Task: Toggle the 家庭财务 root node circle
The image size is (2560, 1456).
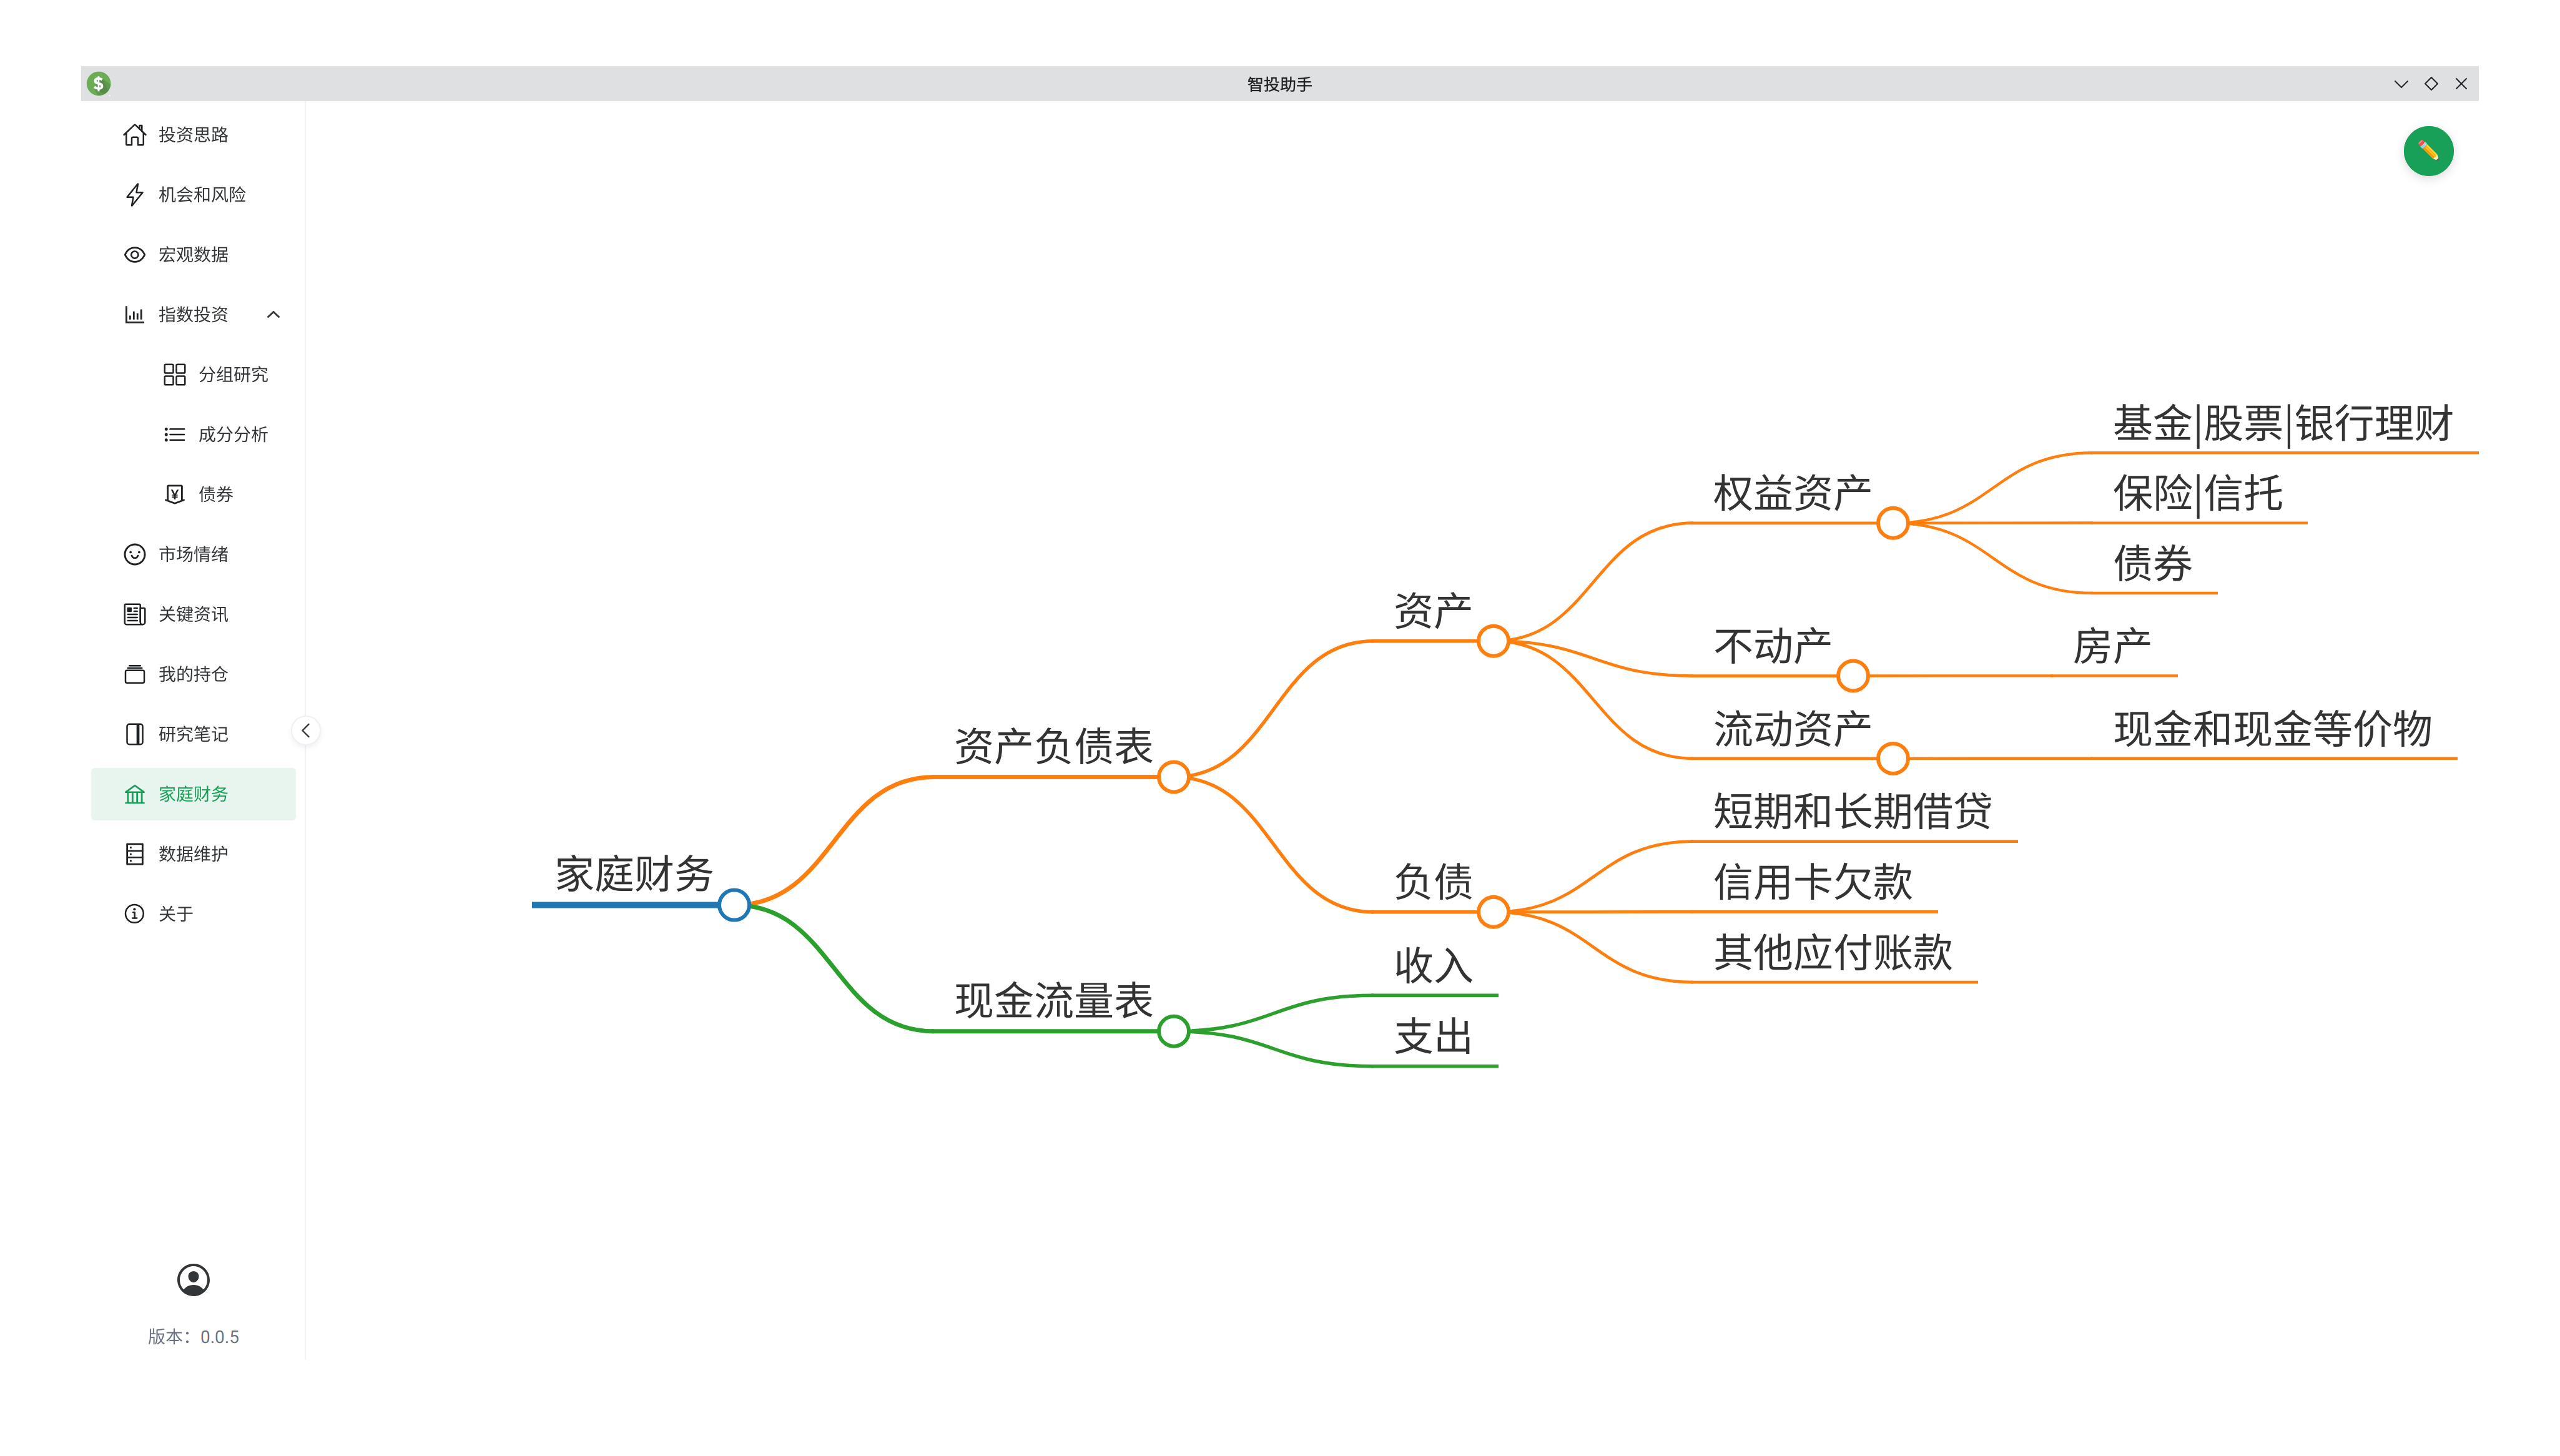Action: pyautogui.click(x=734, y=905)
